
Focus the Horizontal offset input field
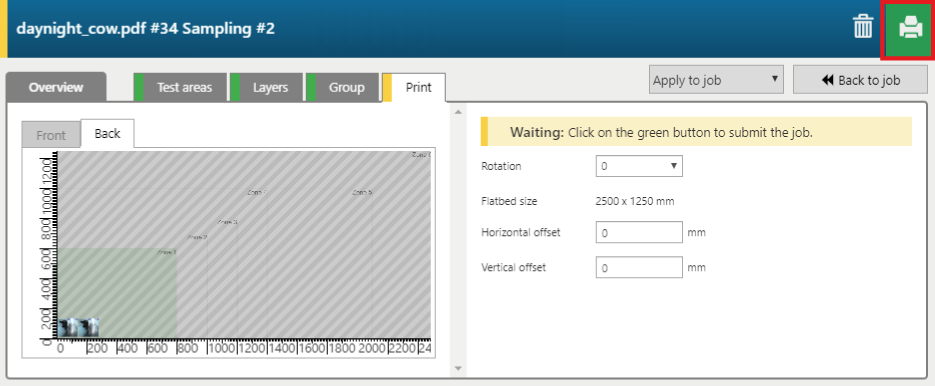pos(639,232)
